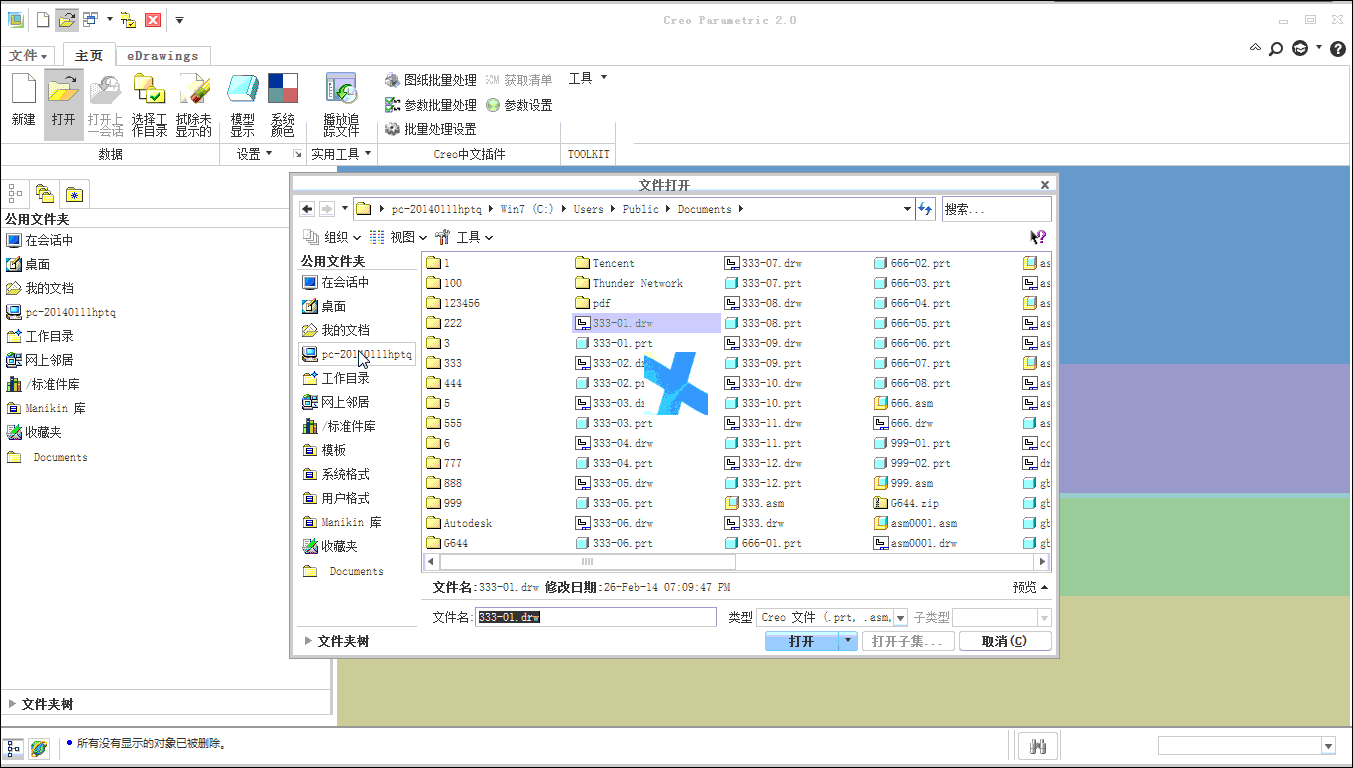The image size is (1353, 768).
Task: Click the 拭除未显示的 ribbon icon
Action: point(194,104)
